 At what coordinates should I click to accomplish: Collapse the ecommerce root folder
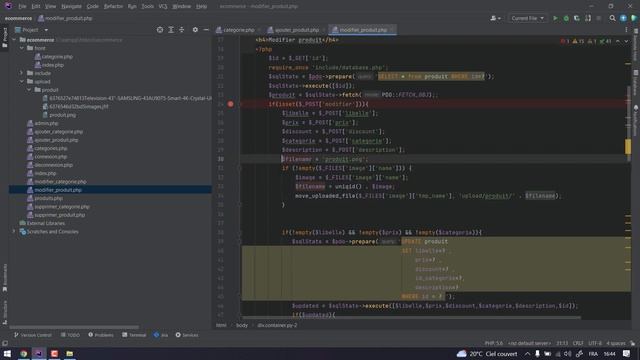(x=14, y=40)
